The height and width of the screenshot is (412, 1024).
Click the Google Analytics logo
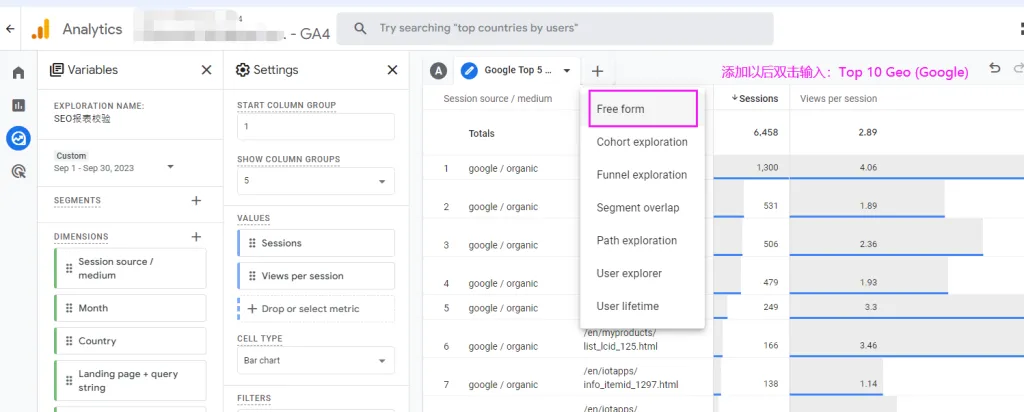click(x=40, y=29)
